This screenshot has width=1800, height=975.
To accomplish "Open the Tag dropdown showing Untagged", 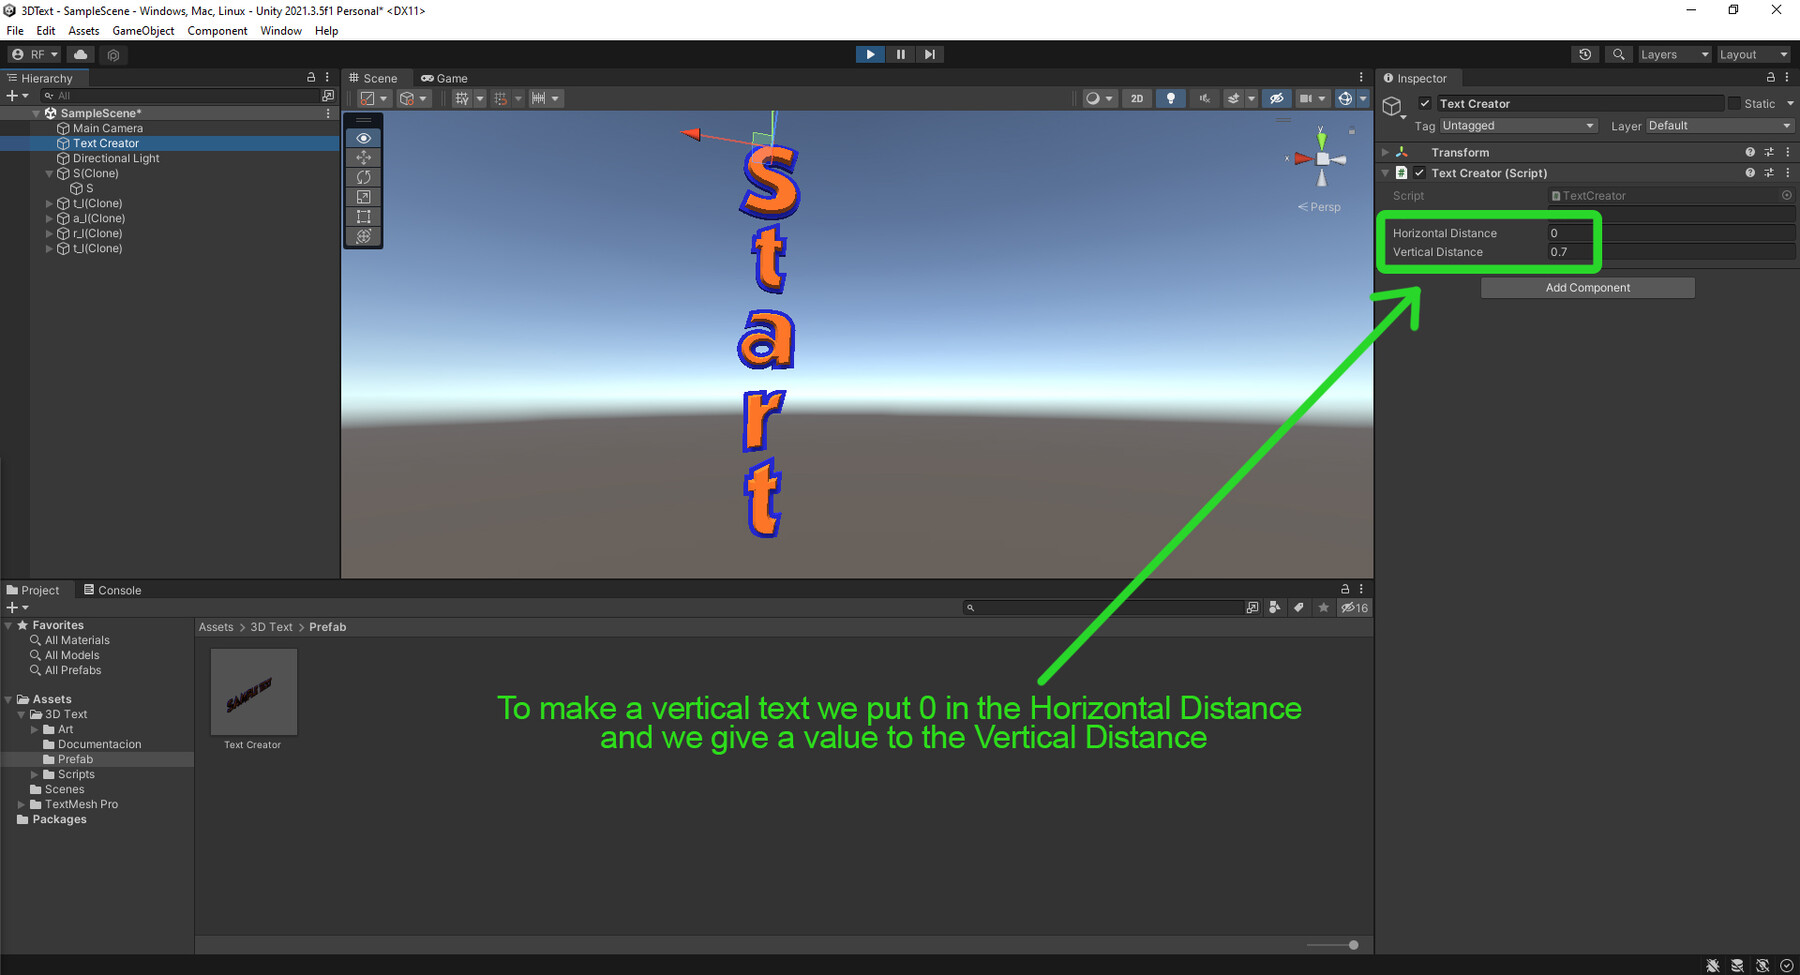I will tap(1518, 125).
